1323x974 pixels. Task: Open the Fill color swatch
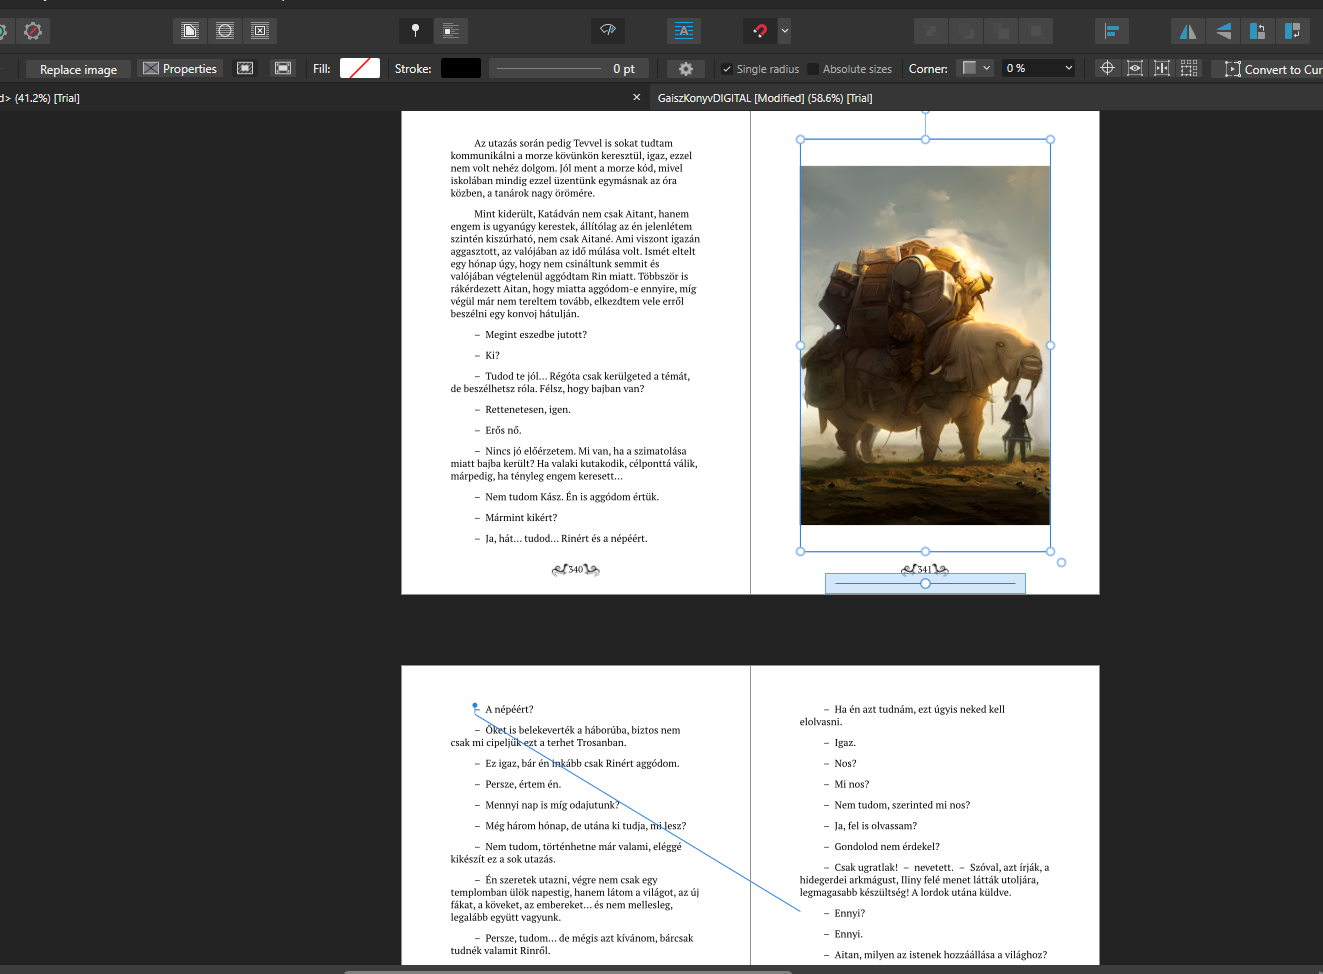click(x=360, y=68)
